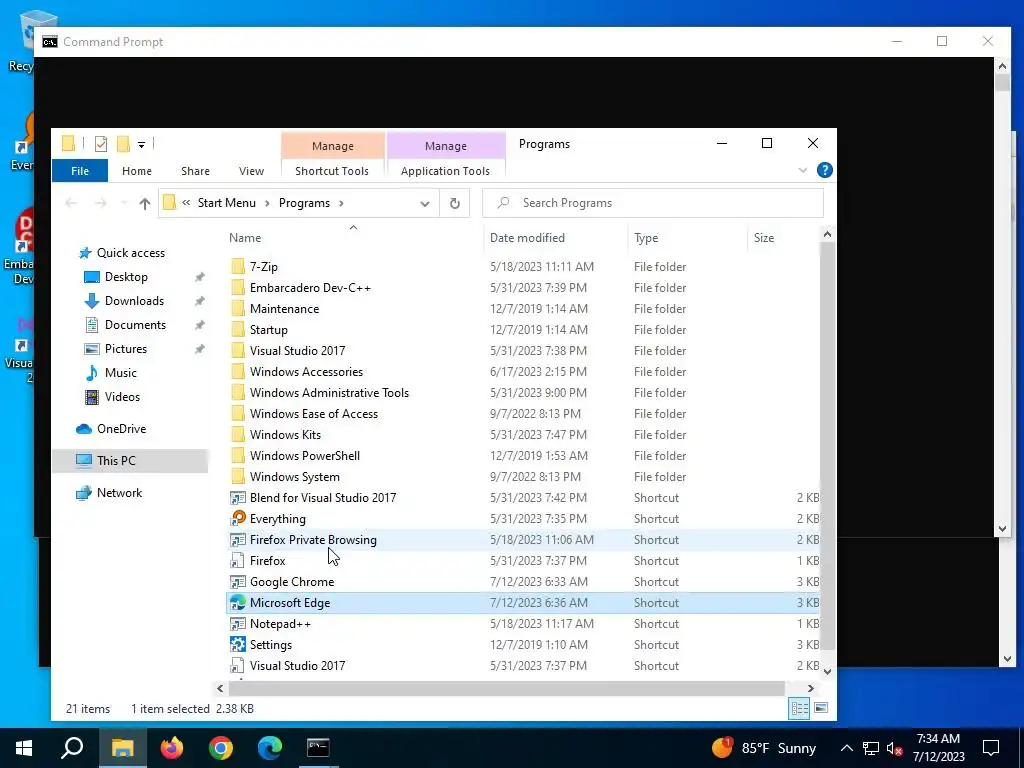Open the File Explorer Help icon
Image resolution: width=1024 pixels, height=768 pixels.
pyautogui.click(x=824, y=170)
